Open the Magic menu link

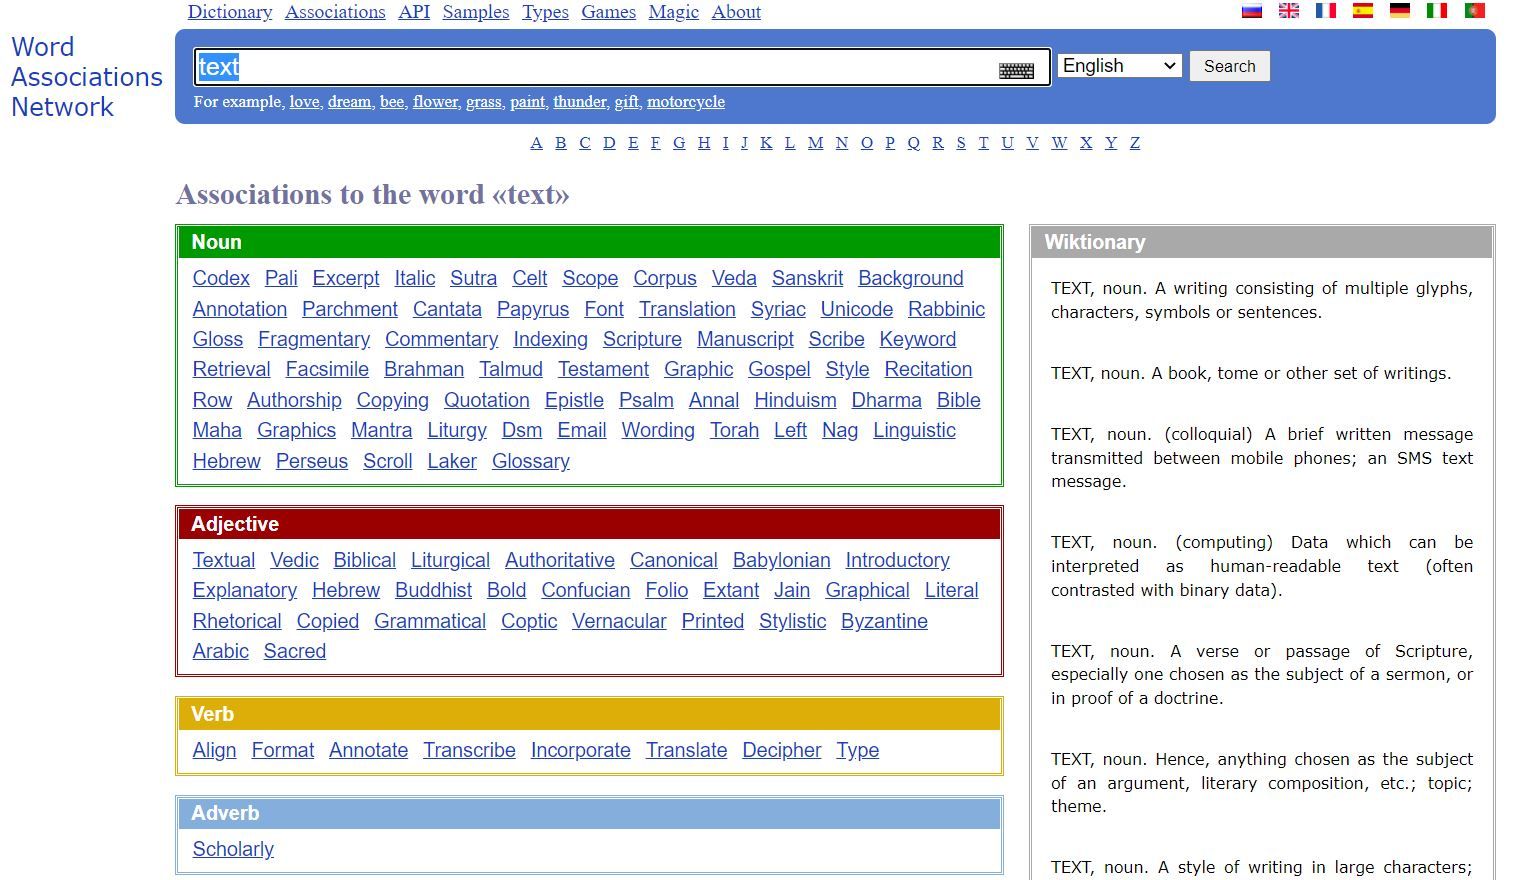click(x=674, y=12)
